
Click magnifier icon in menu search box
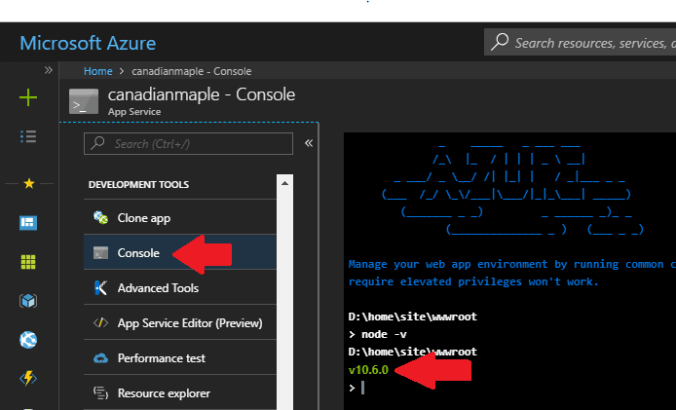(x=98, y=143)
